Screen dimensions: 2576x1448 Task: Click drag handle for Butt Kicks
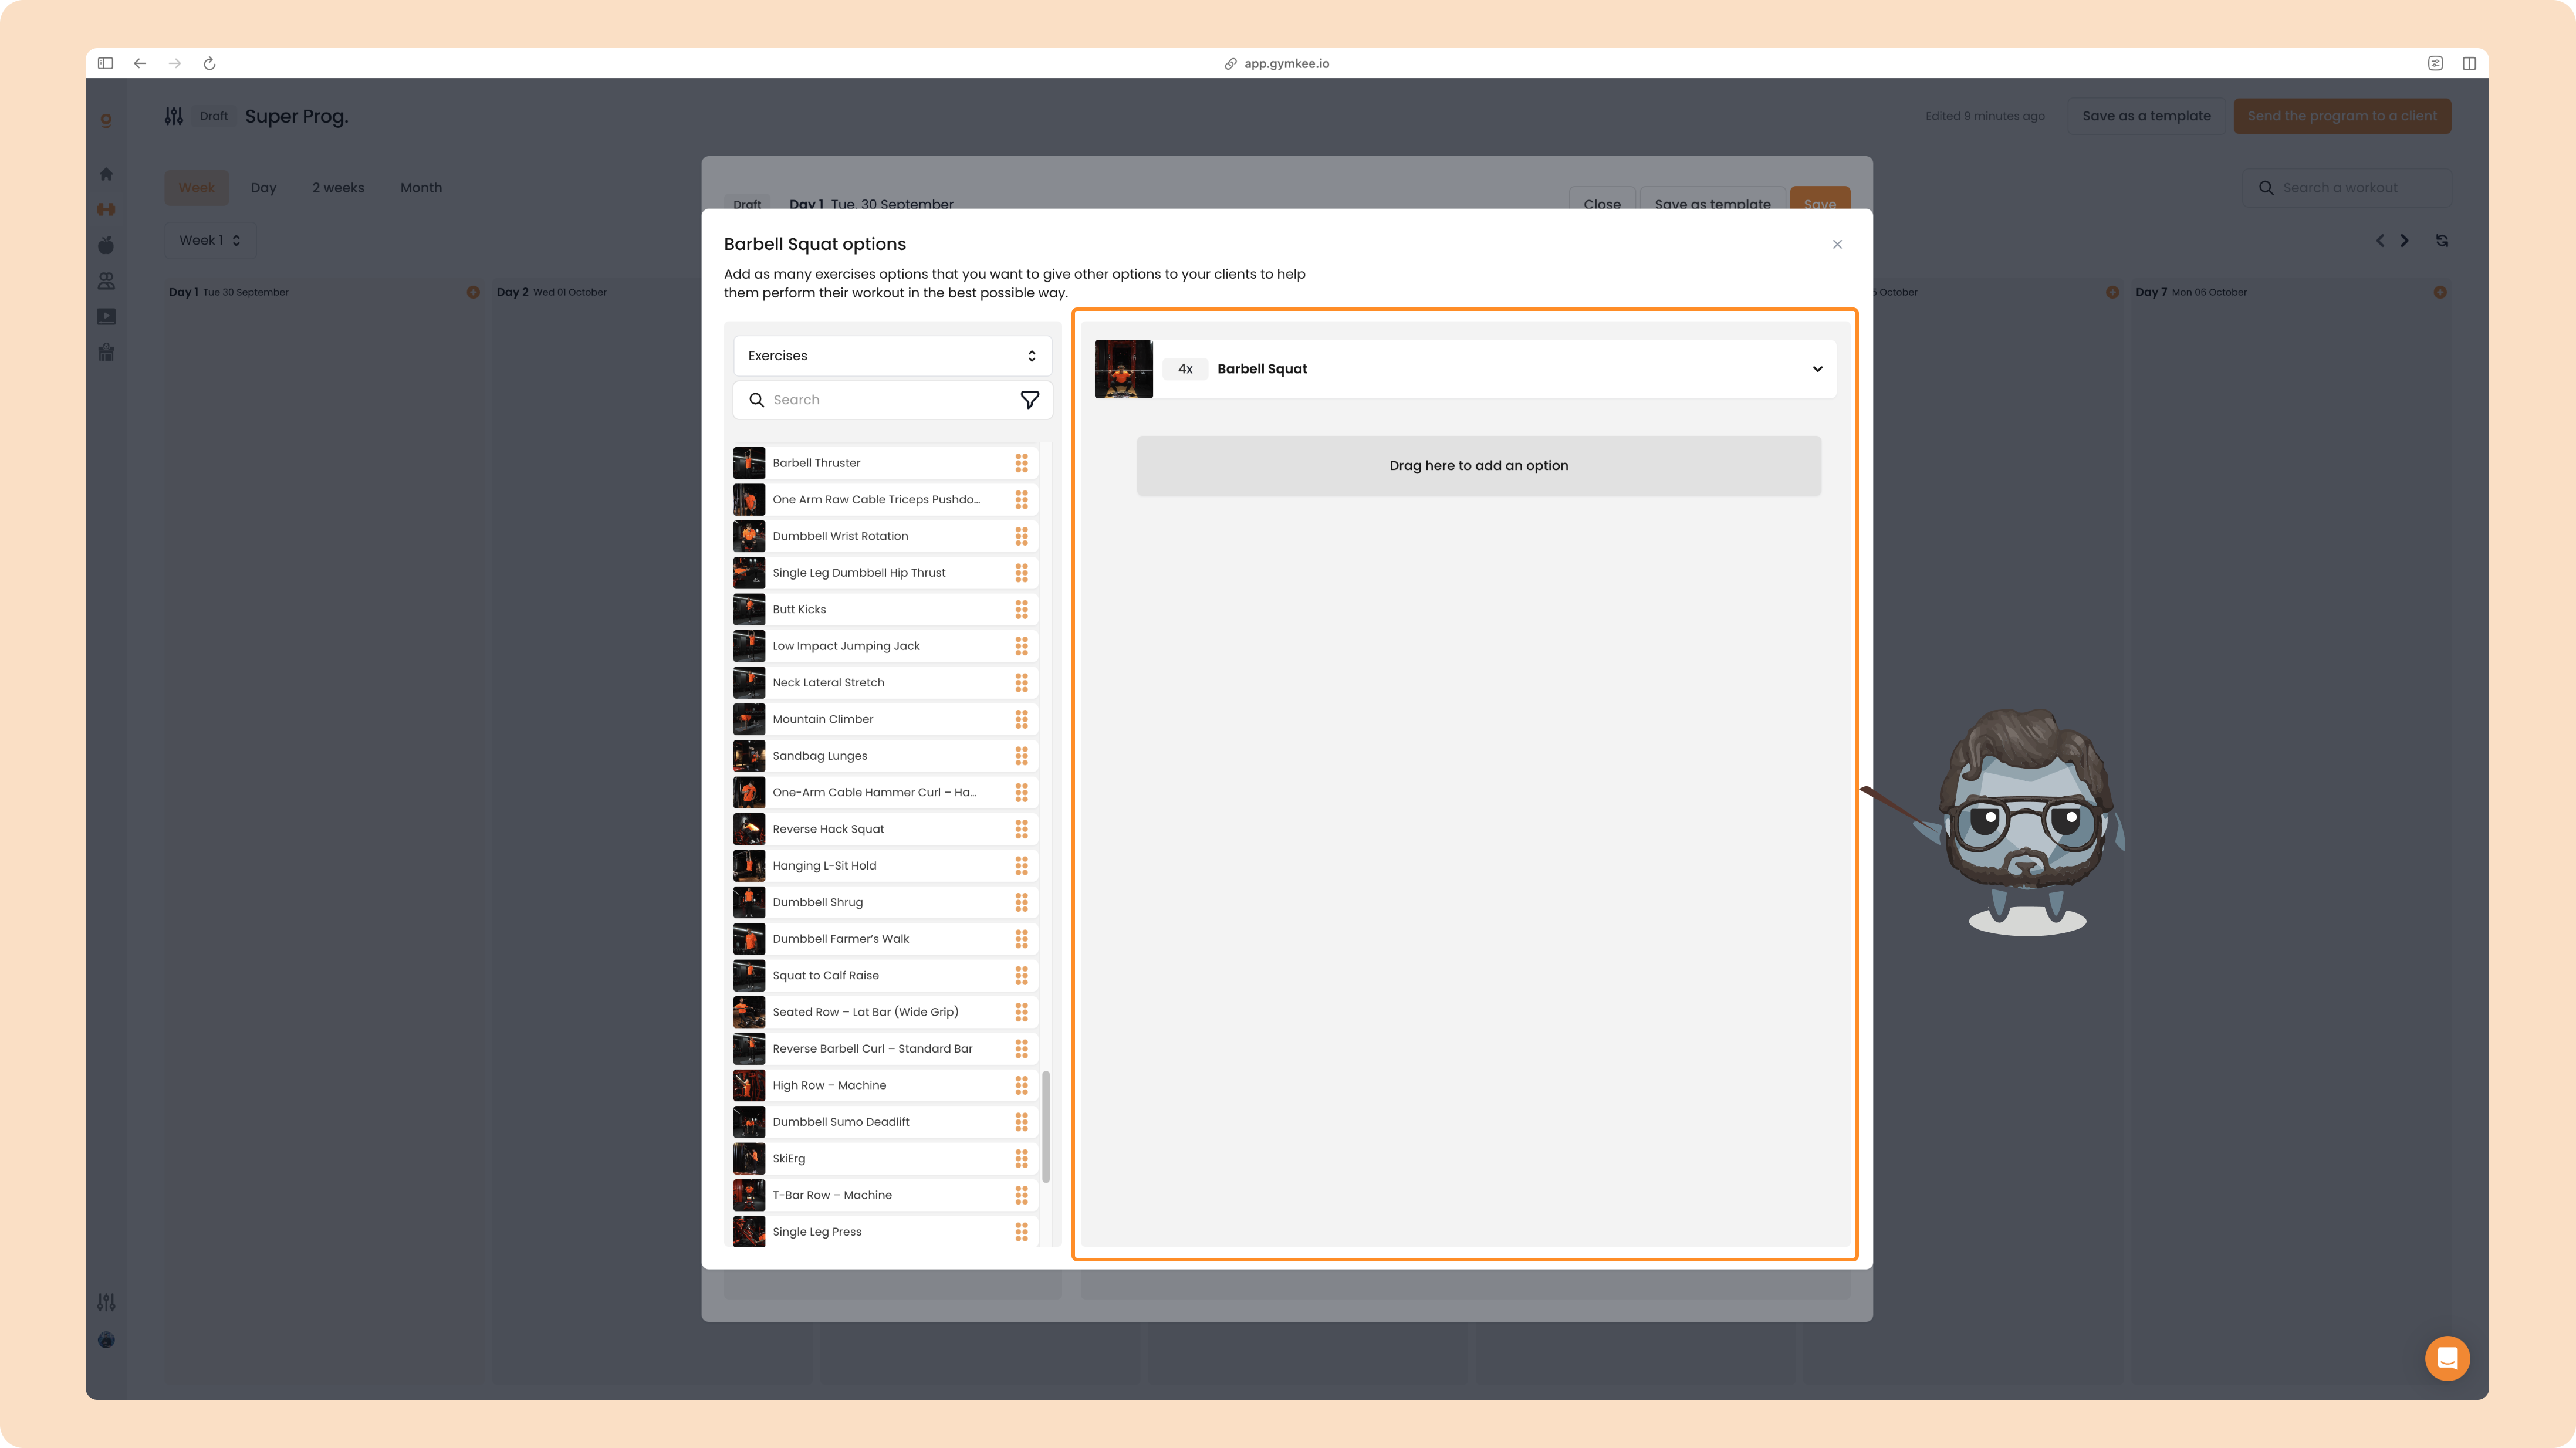1021,609
